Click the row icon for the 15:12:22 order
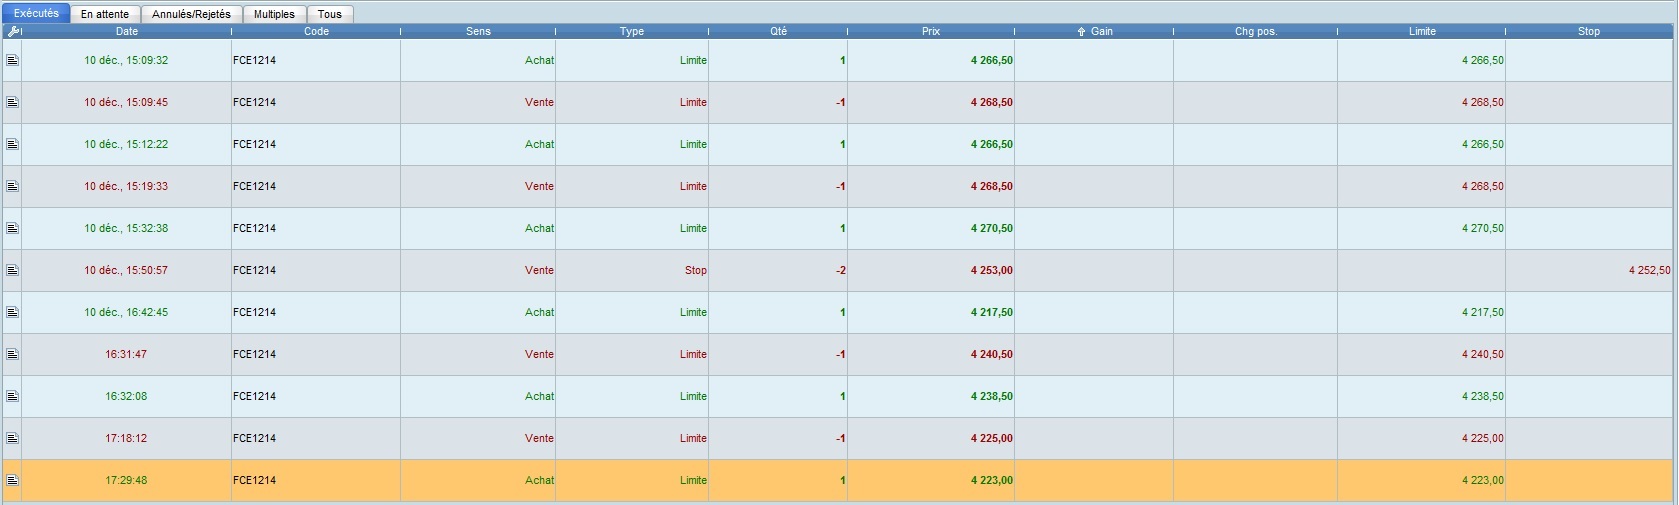The height and width of the screenshot is (505, 1679). tap(12, 144)
